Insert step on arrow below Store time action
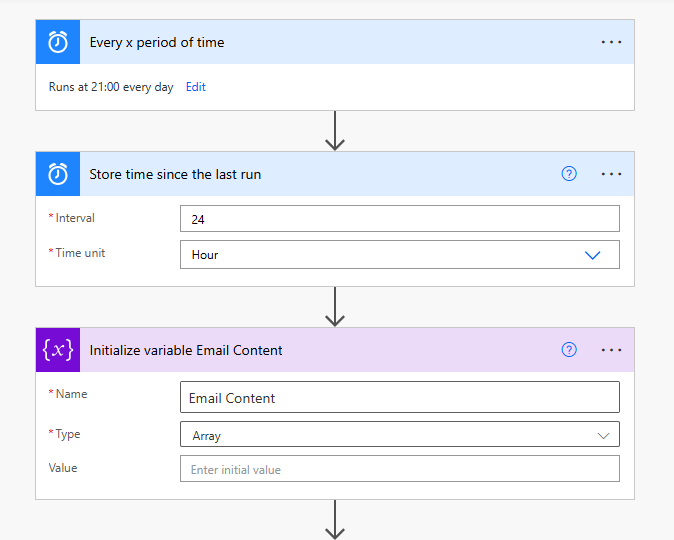 pyautogui.click(x=335, y=307)
